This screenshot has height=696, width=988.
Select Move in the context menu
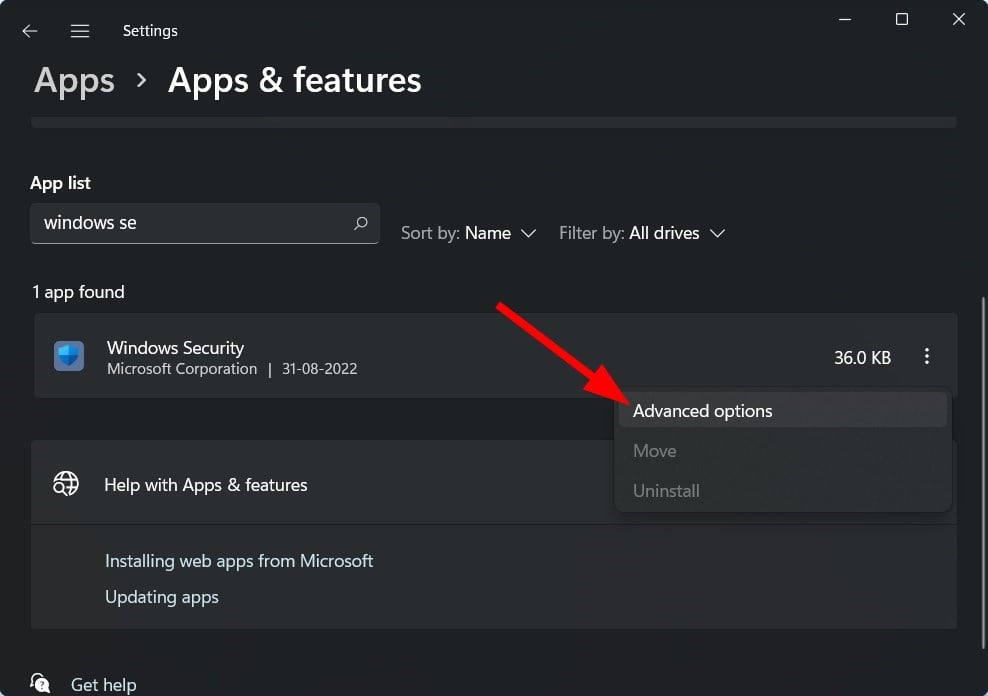point(655,451)
